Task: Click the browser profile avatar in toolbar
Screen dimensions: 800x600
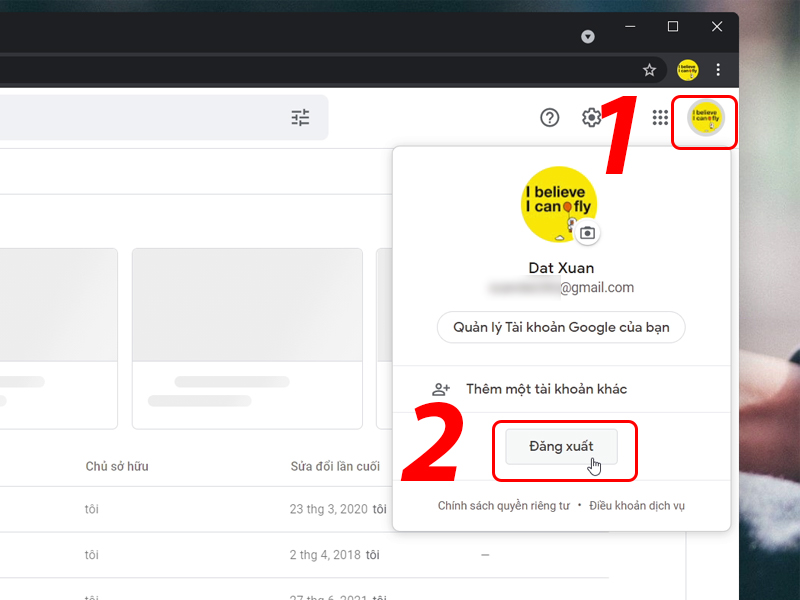Action: (686, 69)
